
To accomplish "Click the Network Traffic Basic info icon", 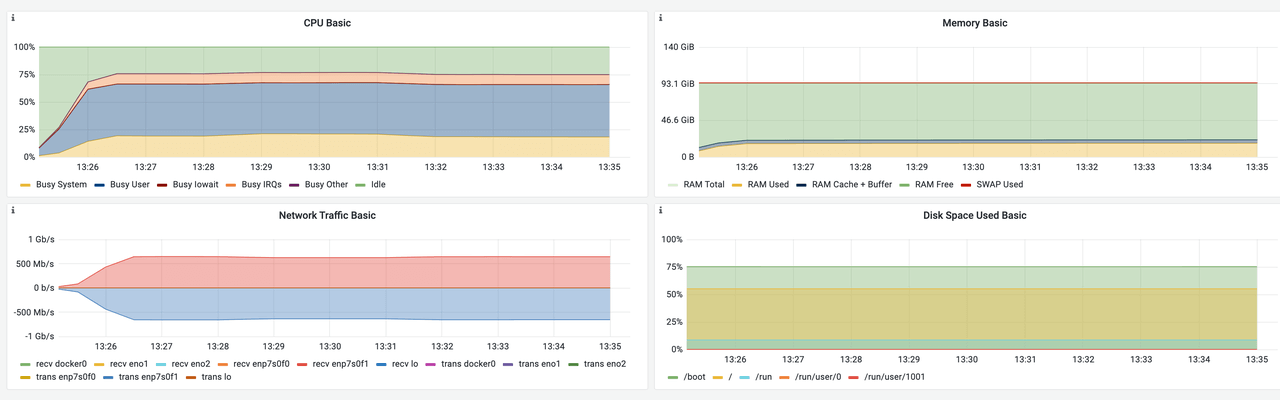I will point(13,211).
